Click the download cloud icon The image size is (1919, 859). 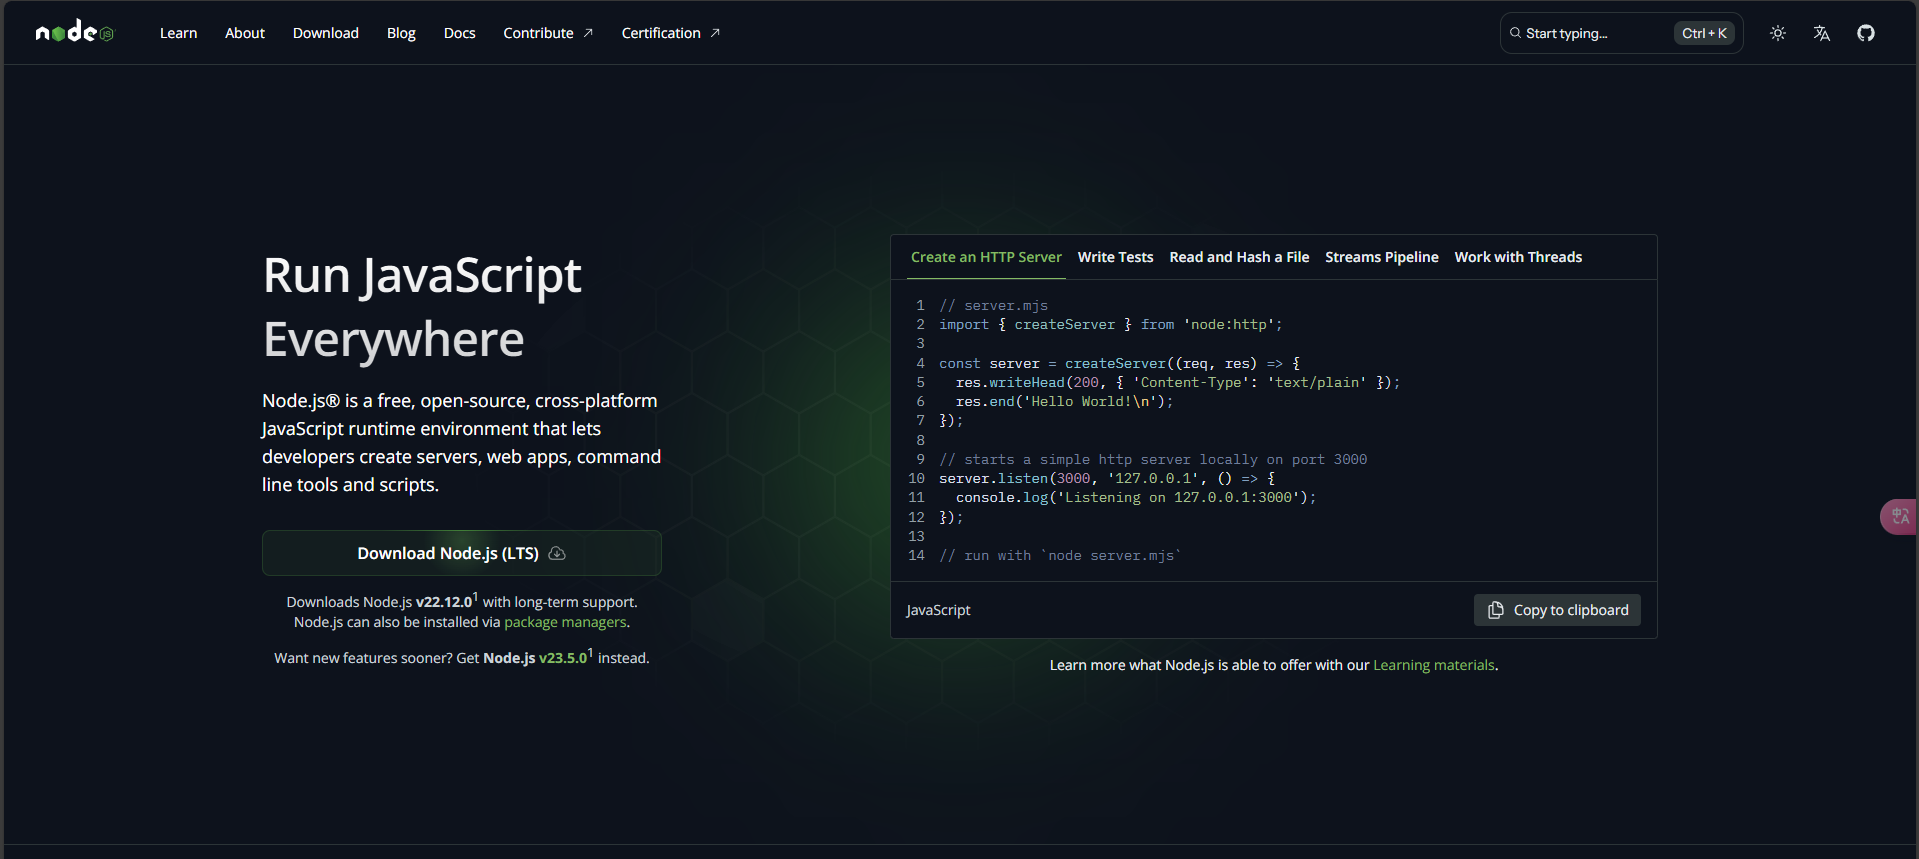tap(557, 553)
